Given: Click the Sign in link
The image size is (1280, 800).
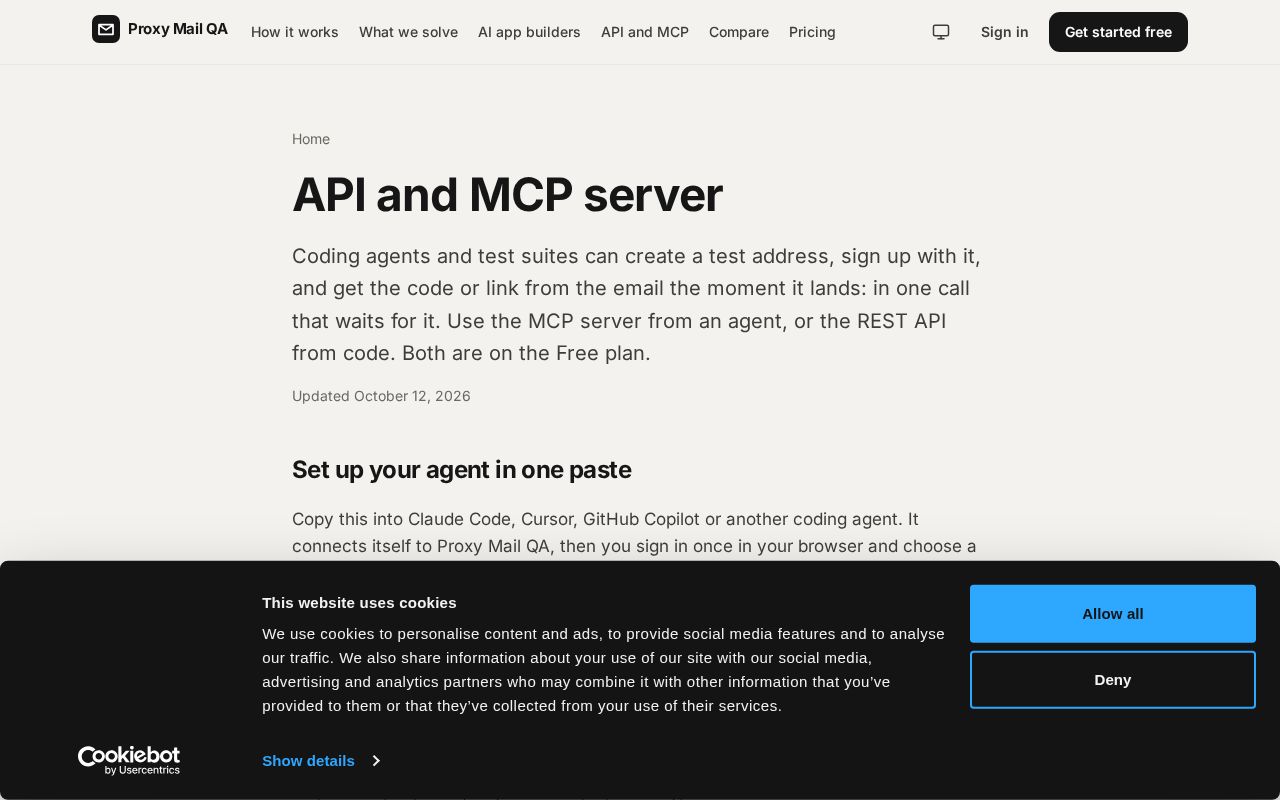Looking at the screenshot, I should pyautogui.click(x=1004, y=32).
